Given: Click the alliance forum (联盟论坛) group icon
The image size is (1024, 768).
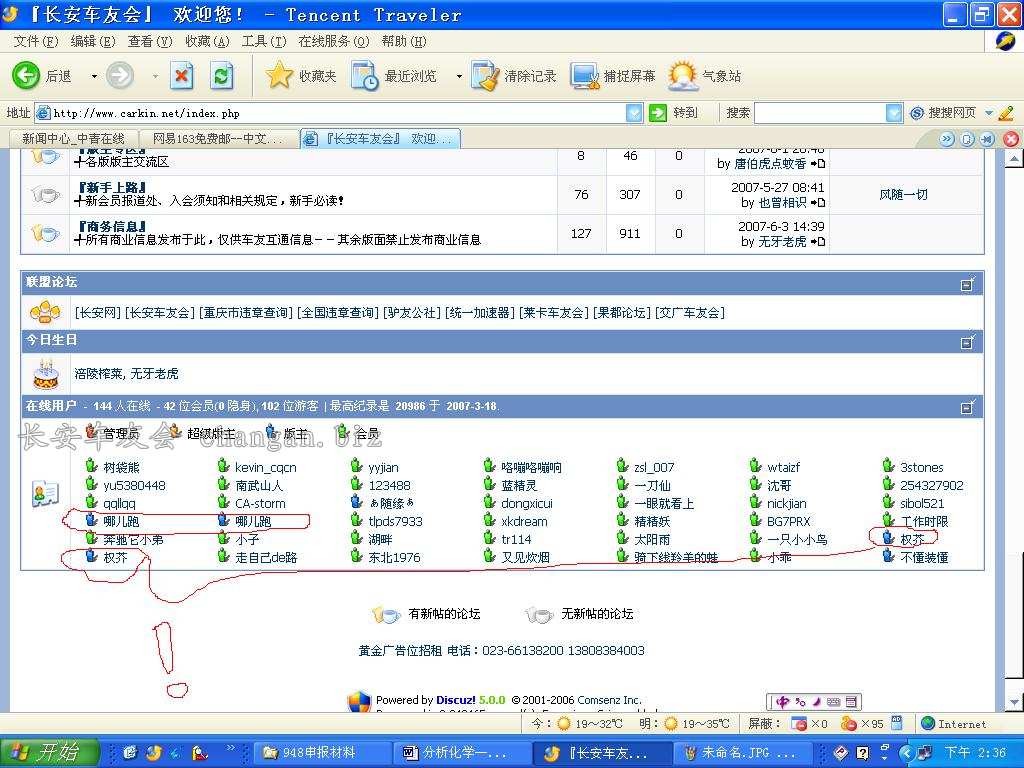Looking at the screenshot, I should tap(45, 312).
